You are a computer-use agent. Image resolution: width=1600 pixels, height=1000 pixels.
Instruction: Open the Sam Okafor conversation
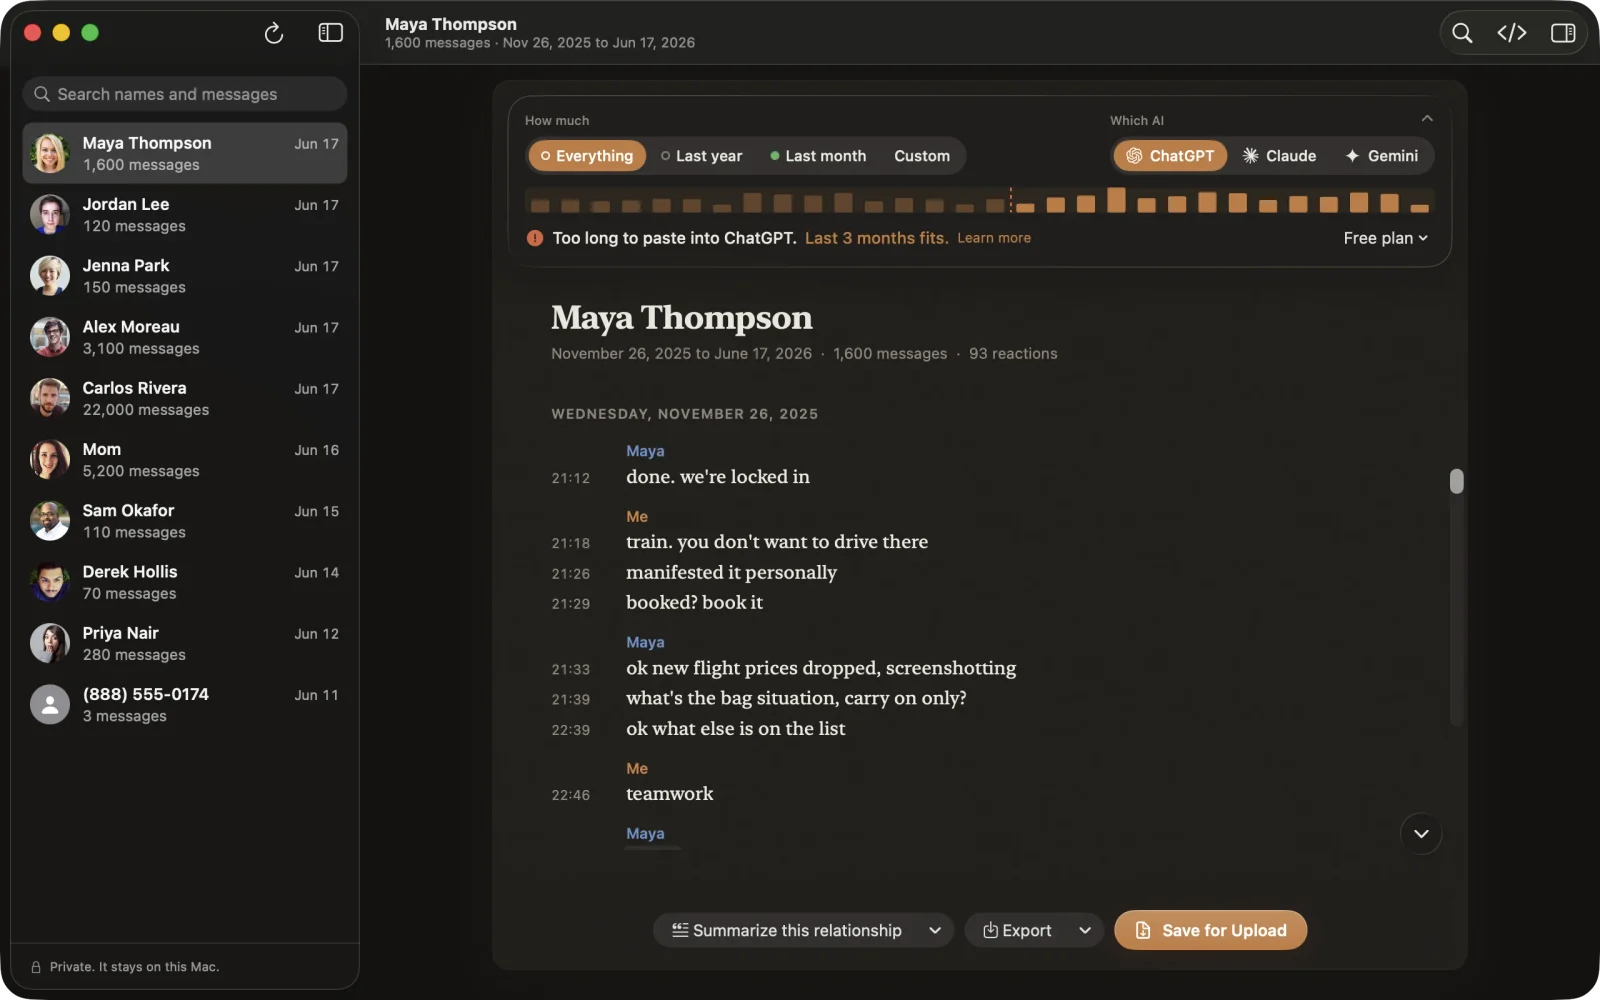(185, 521)
